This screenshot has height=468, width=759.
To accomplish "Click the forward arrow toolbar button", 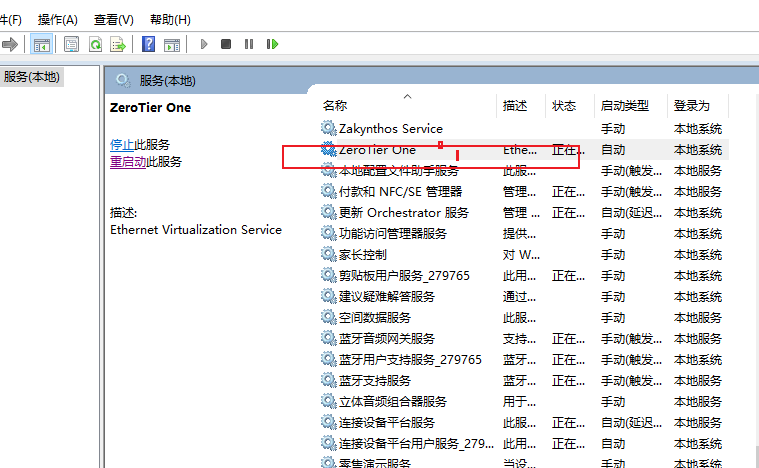I will coord(10,44).
